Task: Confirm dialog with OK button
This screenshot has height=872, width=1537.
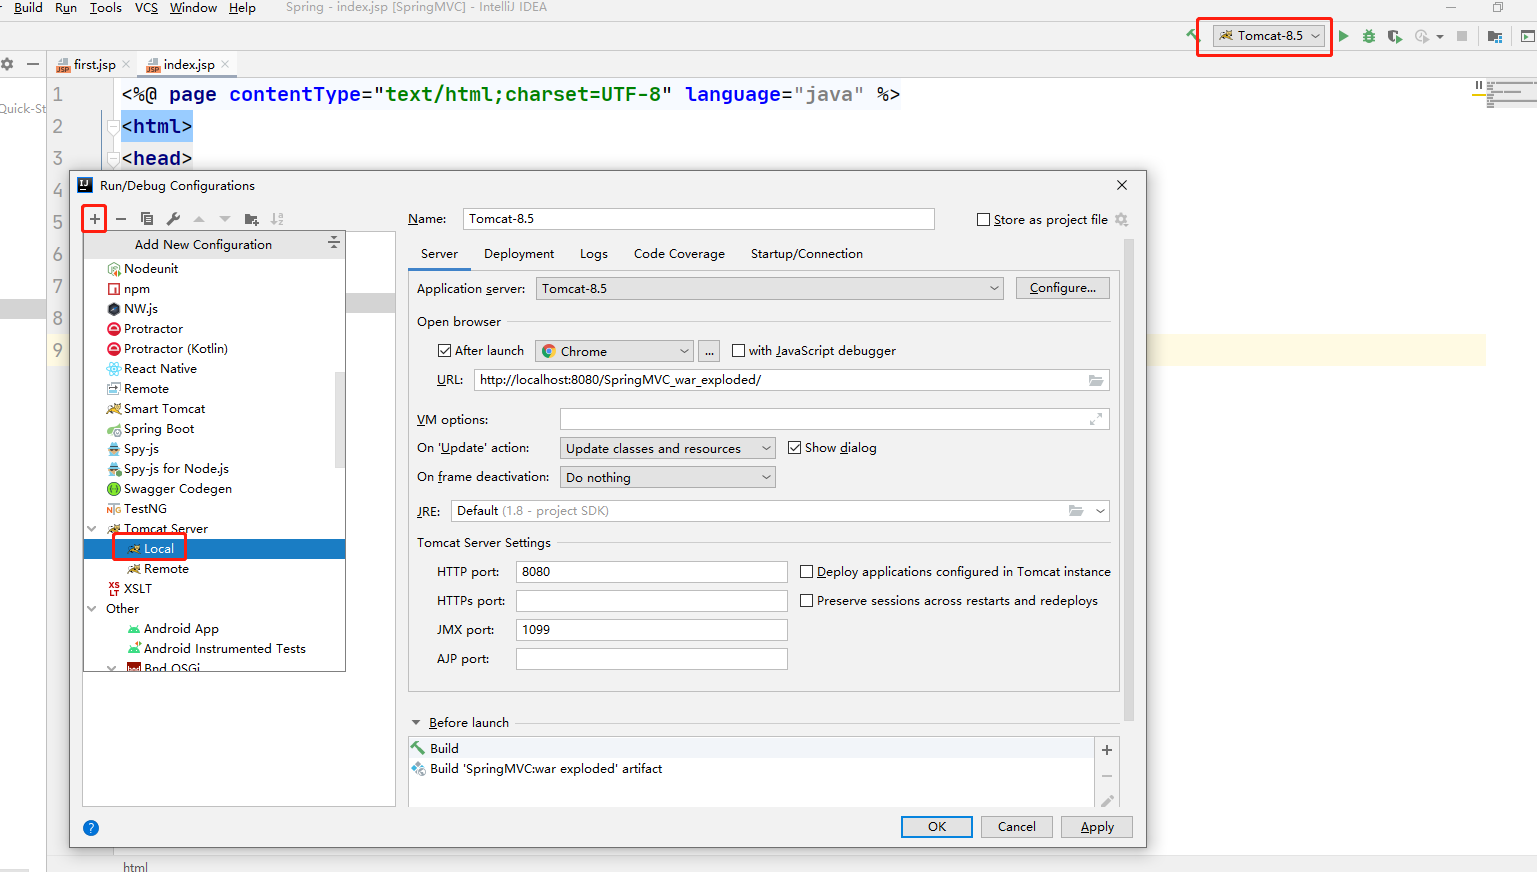Action: click(937, 827)
